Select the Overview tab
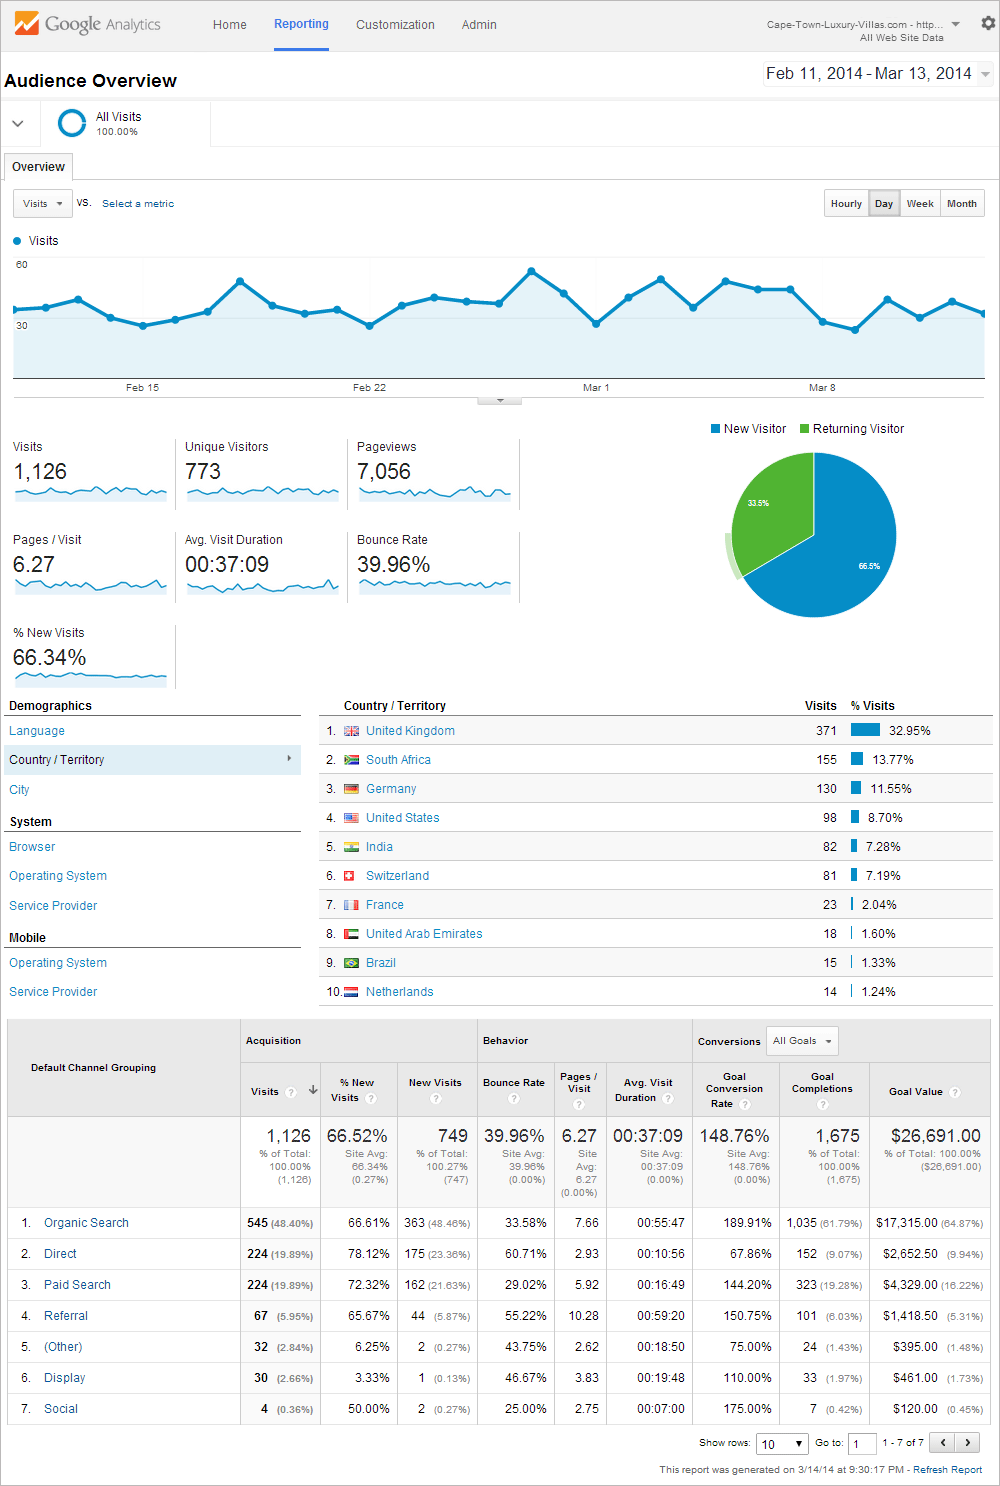Image resolution: width=1000 pixels, height=1486 pixels. point(39,167)
